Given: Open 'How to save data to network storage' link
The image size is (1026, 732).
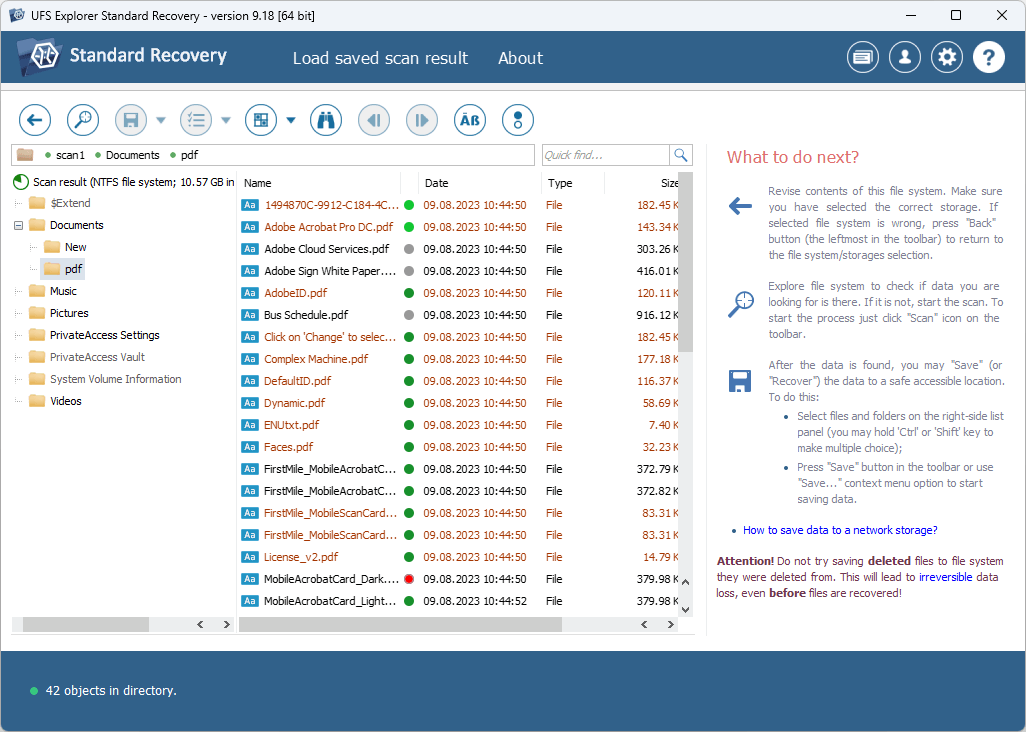Looking at the screenshot, I should pos(840,530).
